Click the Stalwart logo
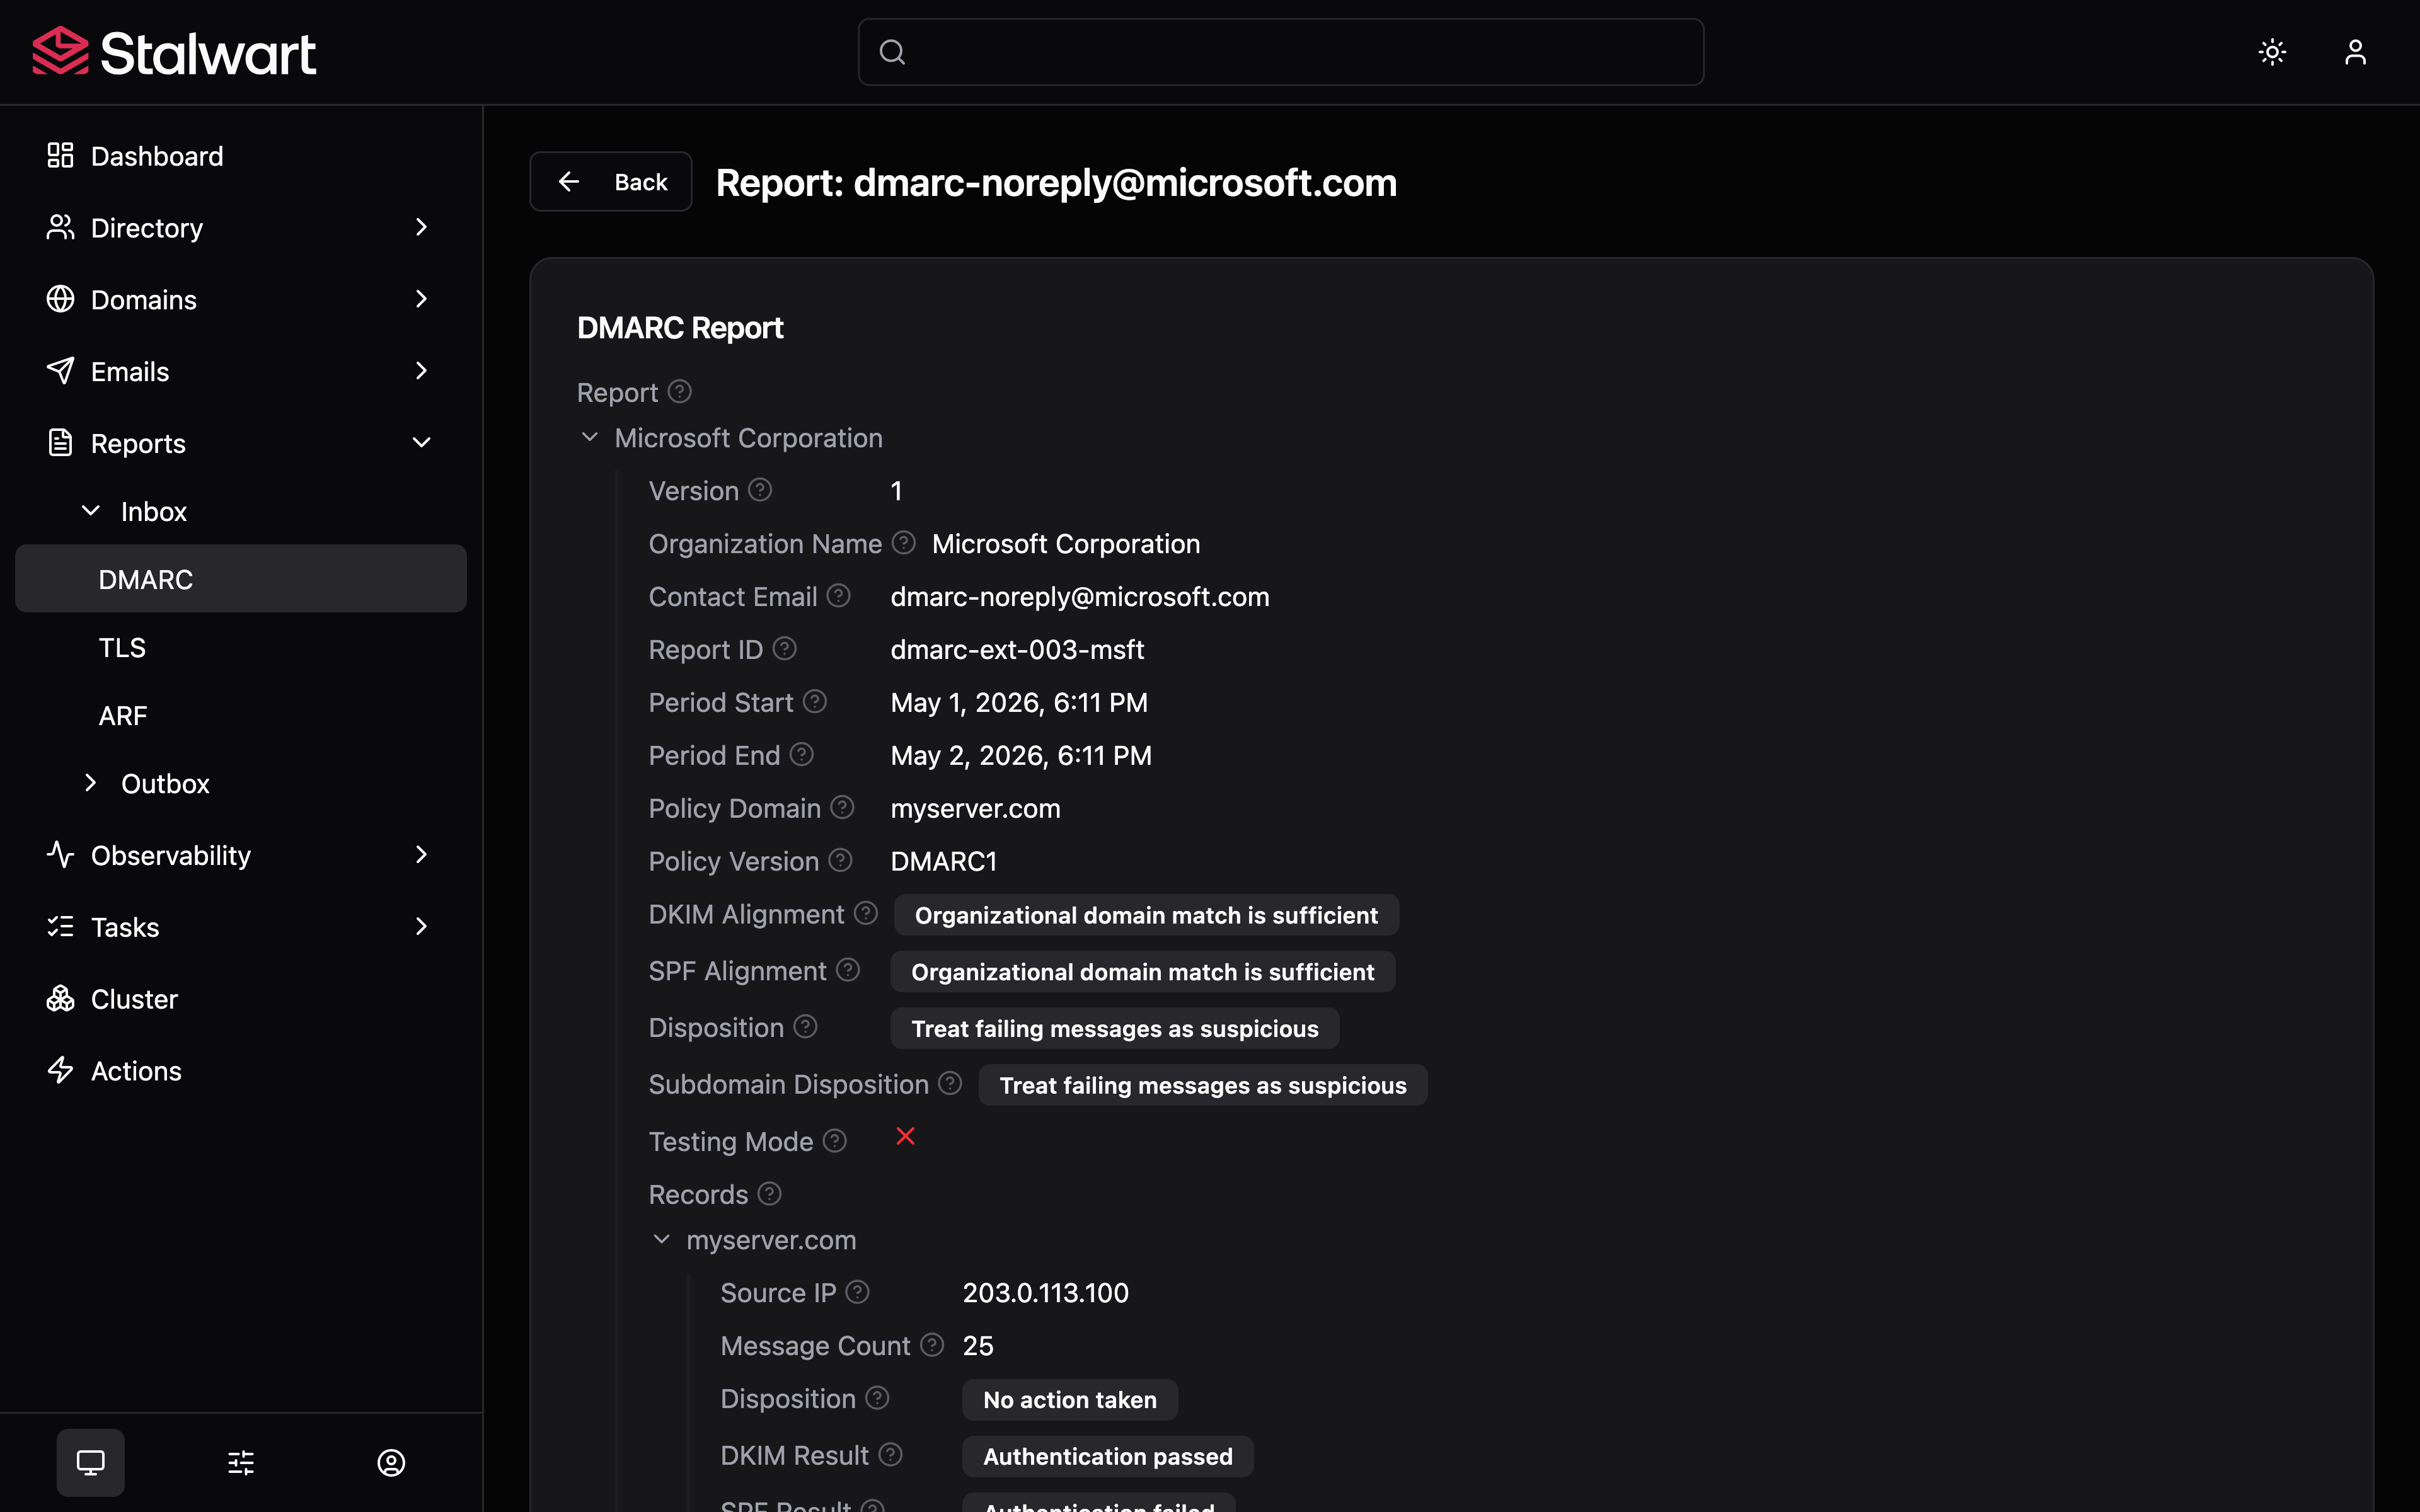 [x=174, y=52]
